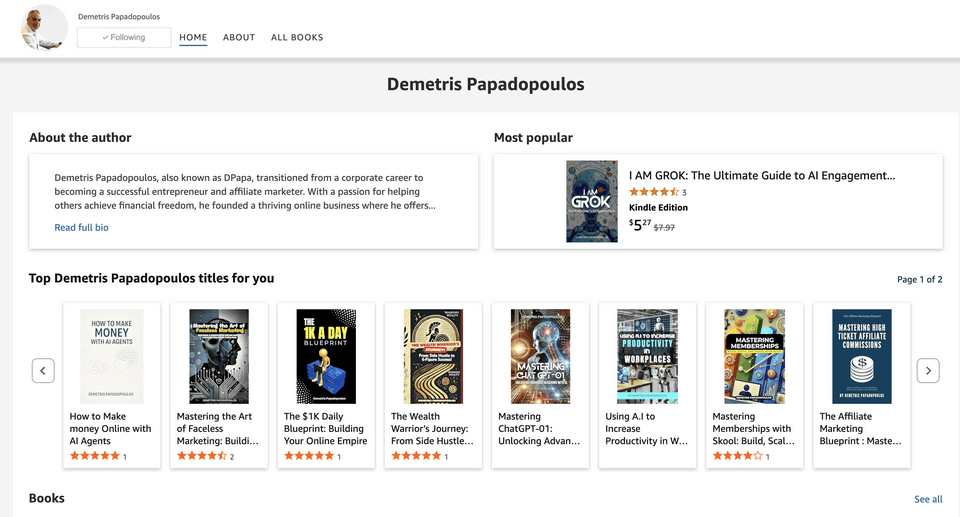The height and width of the screenshot is (517, 960).
Task: Open How to Make Money book cover
Action: [111, 356]
